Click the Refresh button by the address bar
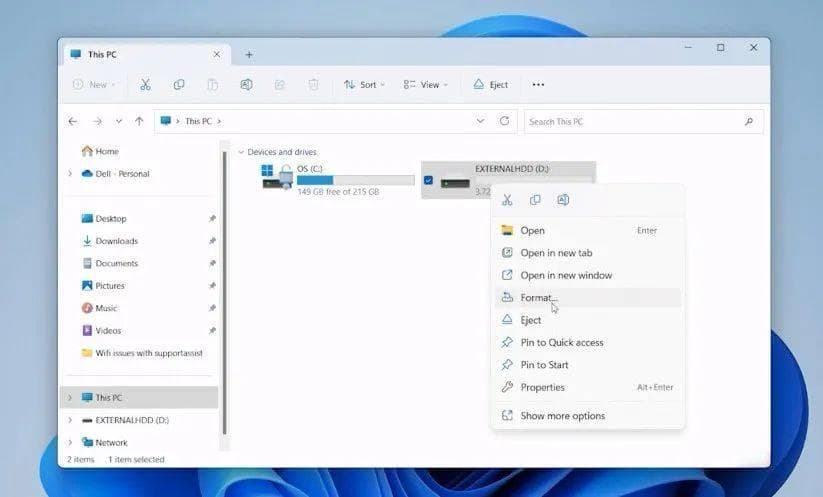 [504, 121]
